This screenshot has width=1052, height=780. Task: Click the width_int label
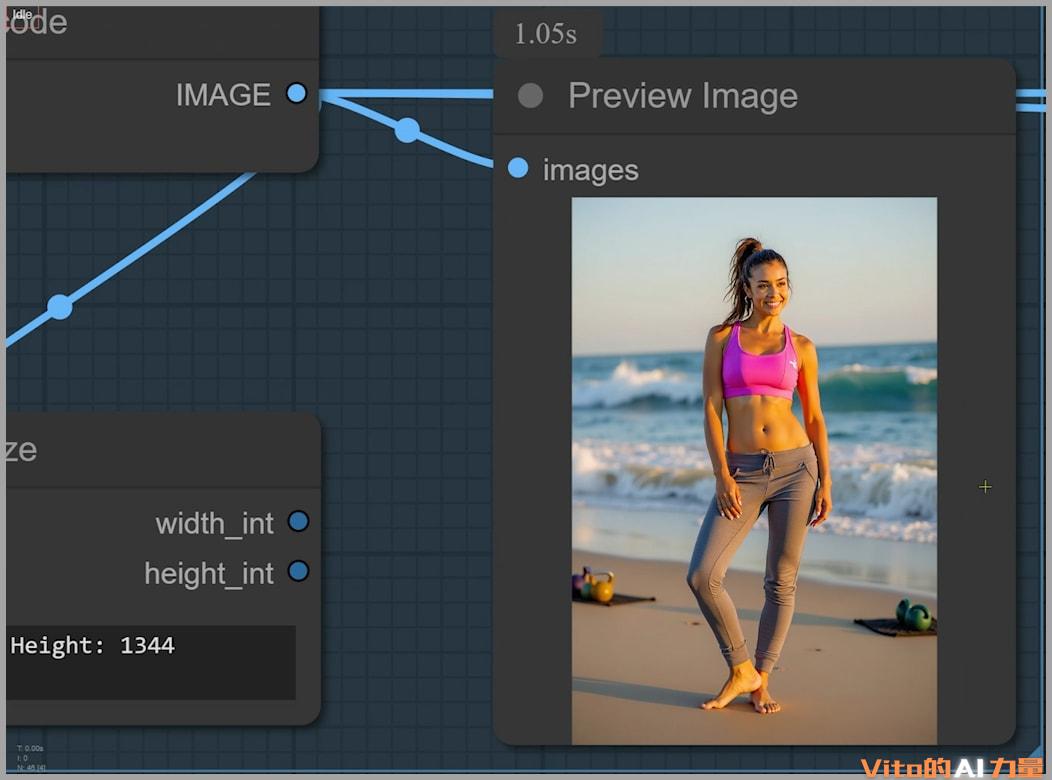[x=215, y=524]
